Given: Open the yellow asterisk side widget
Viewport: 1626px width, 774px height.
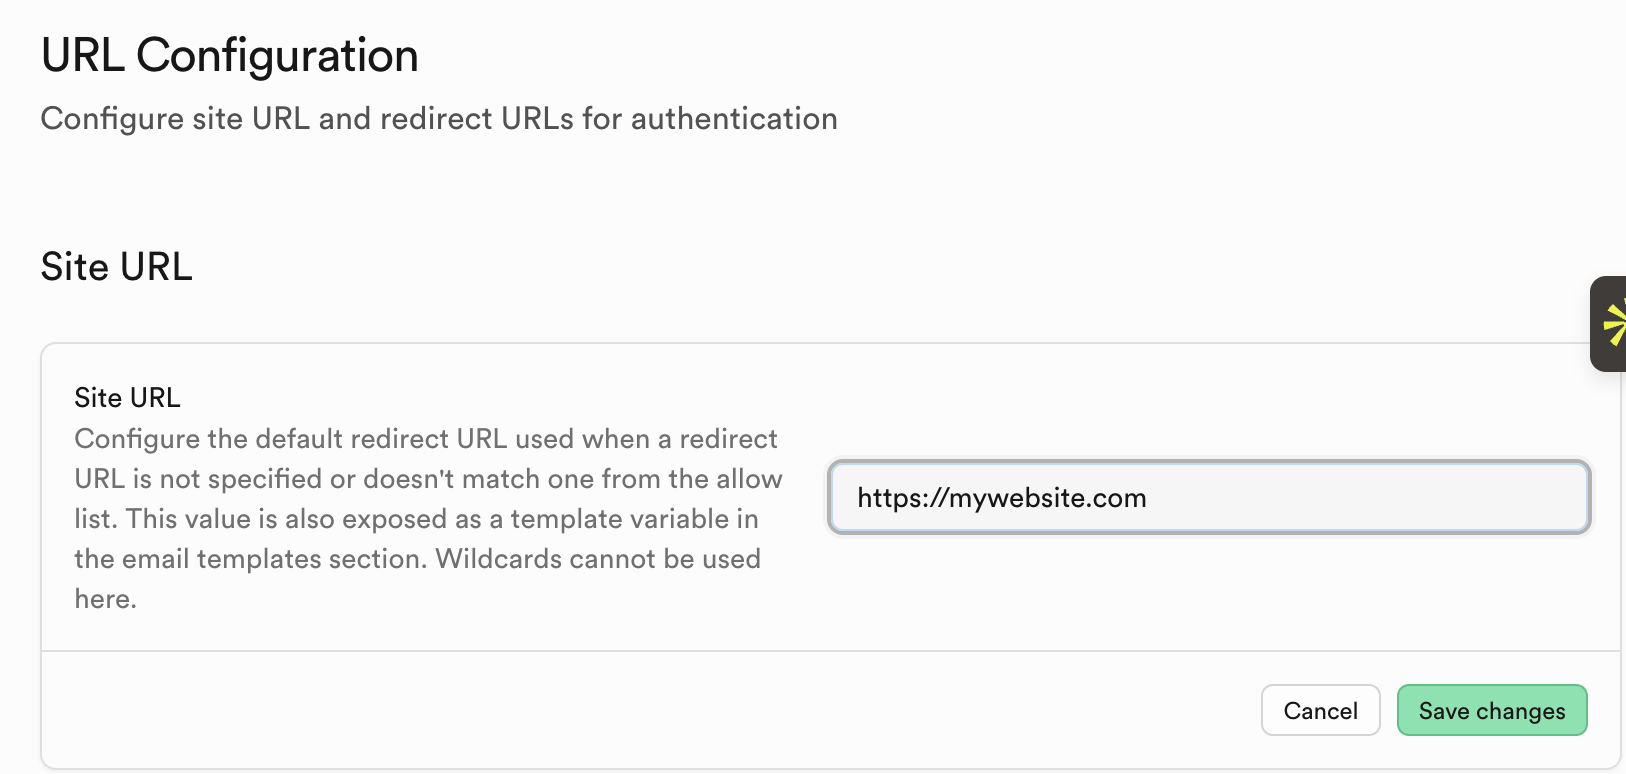Looking at the screenshot, I should click(x=1610, y=324).
